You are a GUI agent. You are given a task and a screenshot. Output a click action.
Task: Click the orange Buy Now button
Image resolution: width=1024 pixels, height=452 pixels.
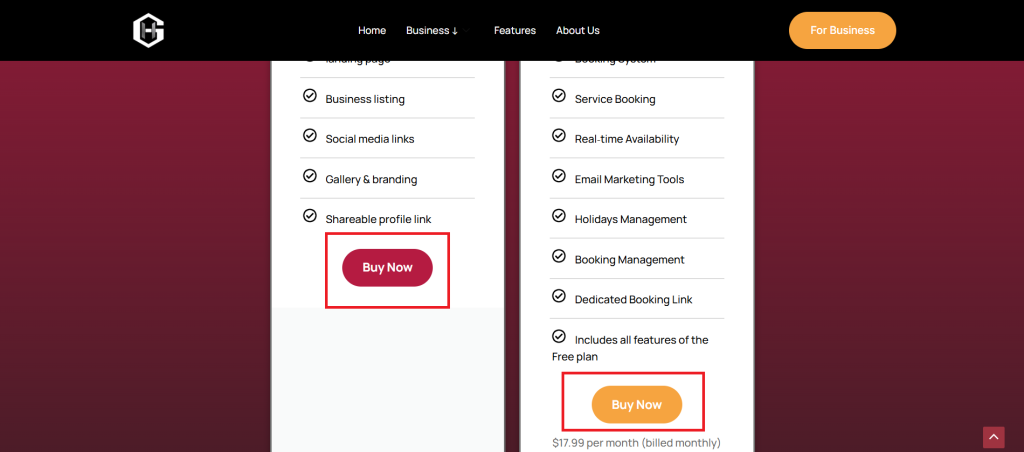pyautogui.click(x=637, y=405)
